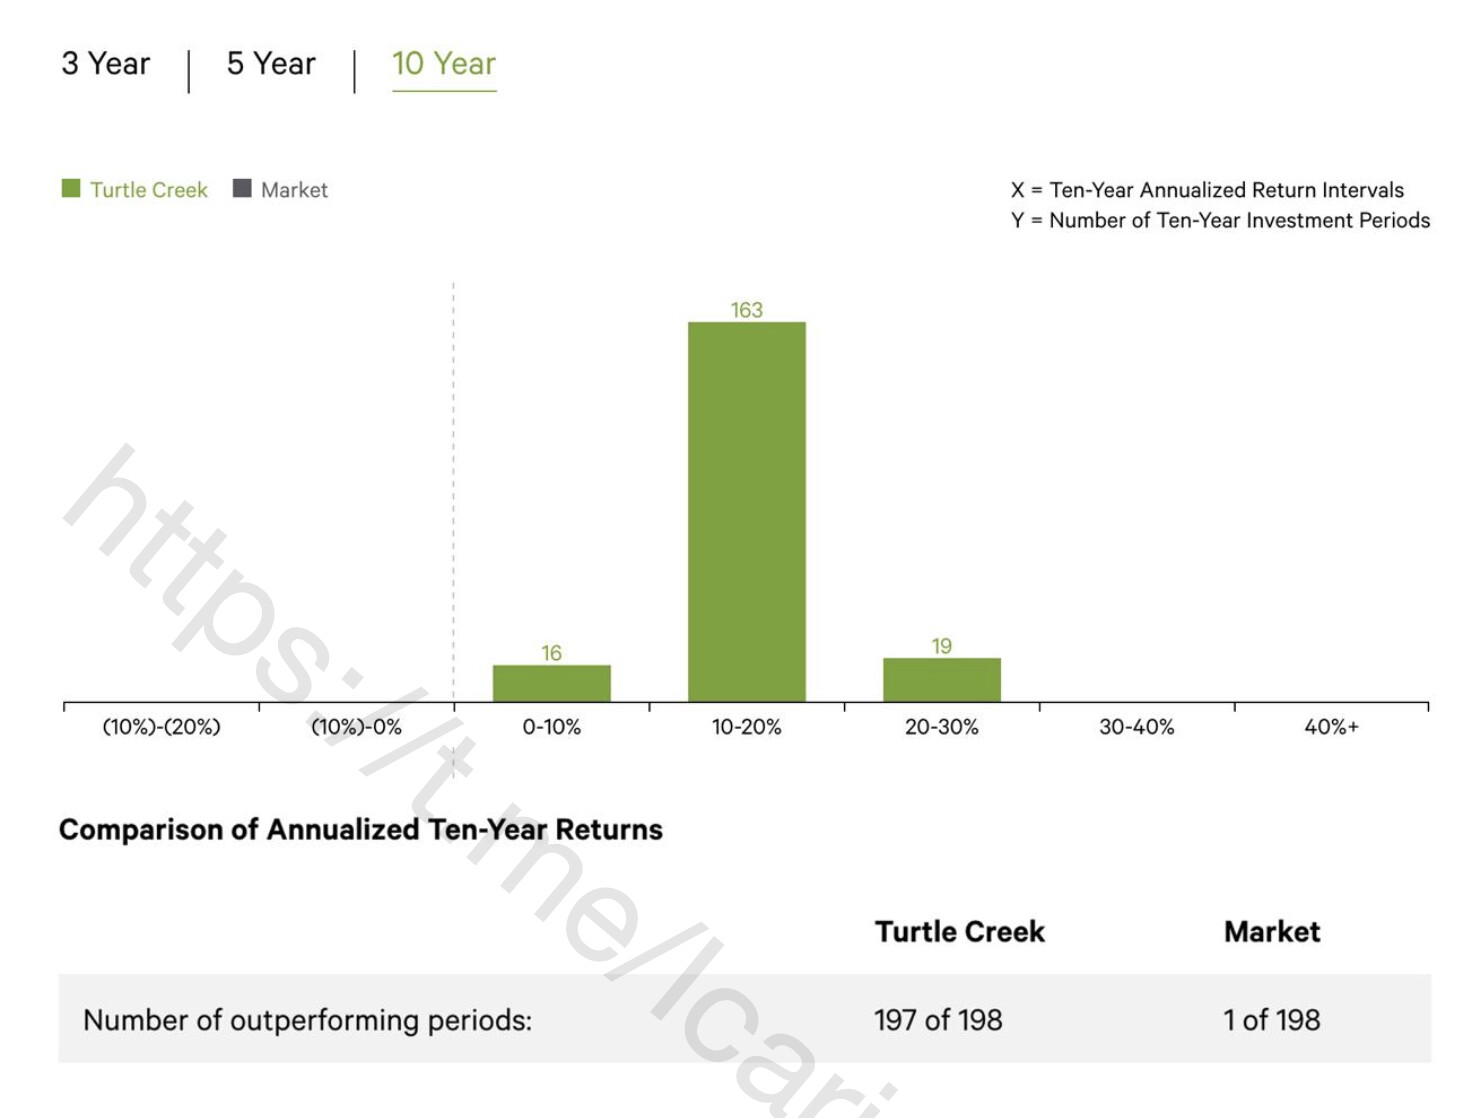The height and width of the screenshot is (1118, 1470).
Task: Click the gray Market legend swatch
Action: [242, 189]
